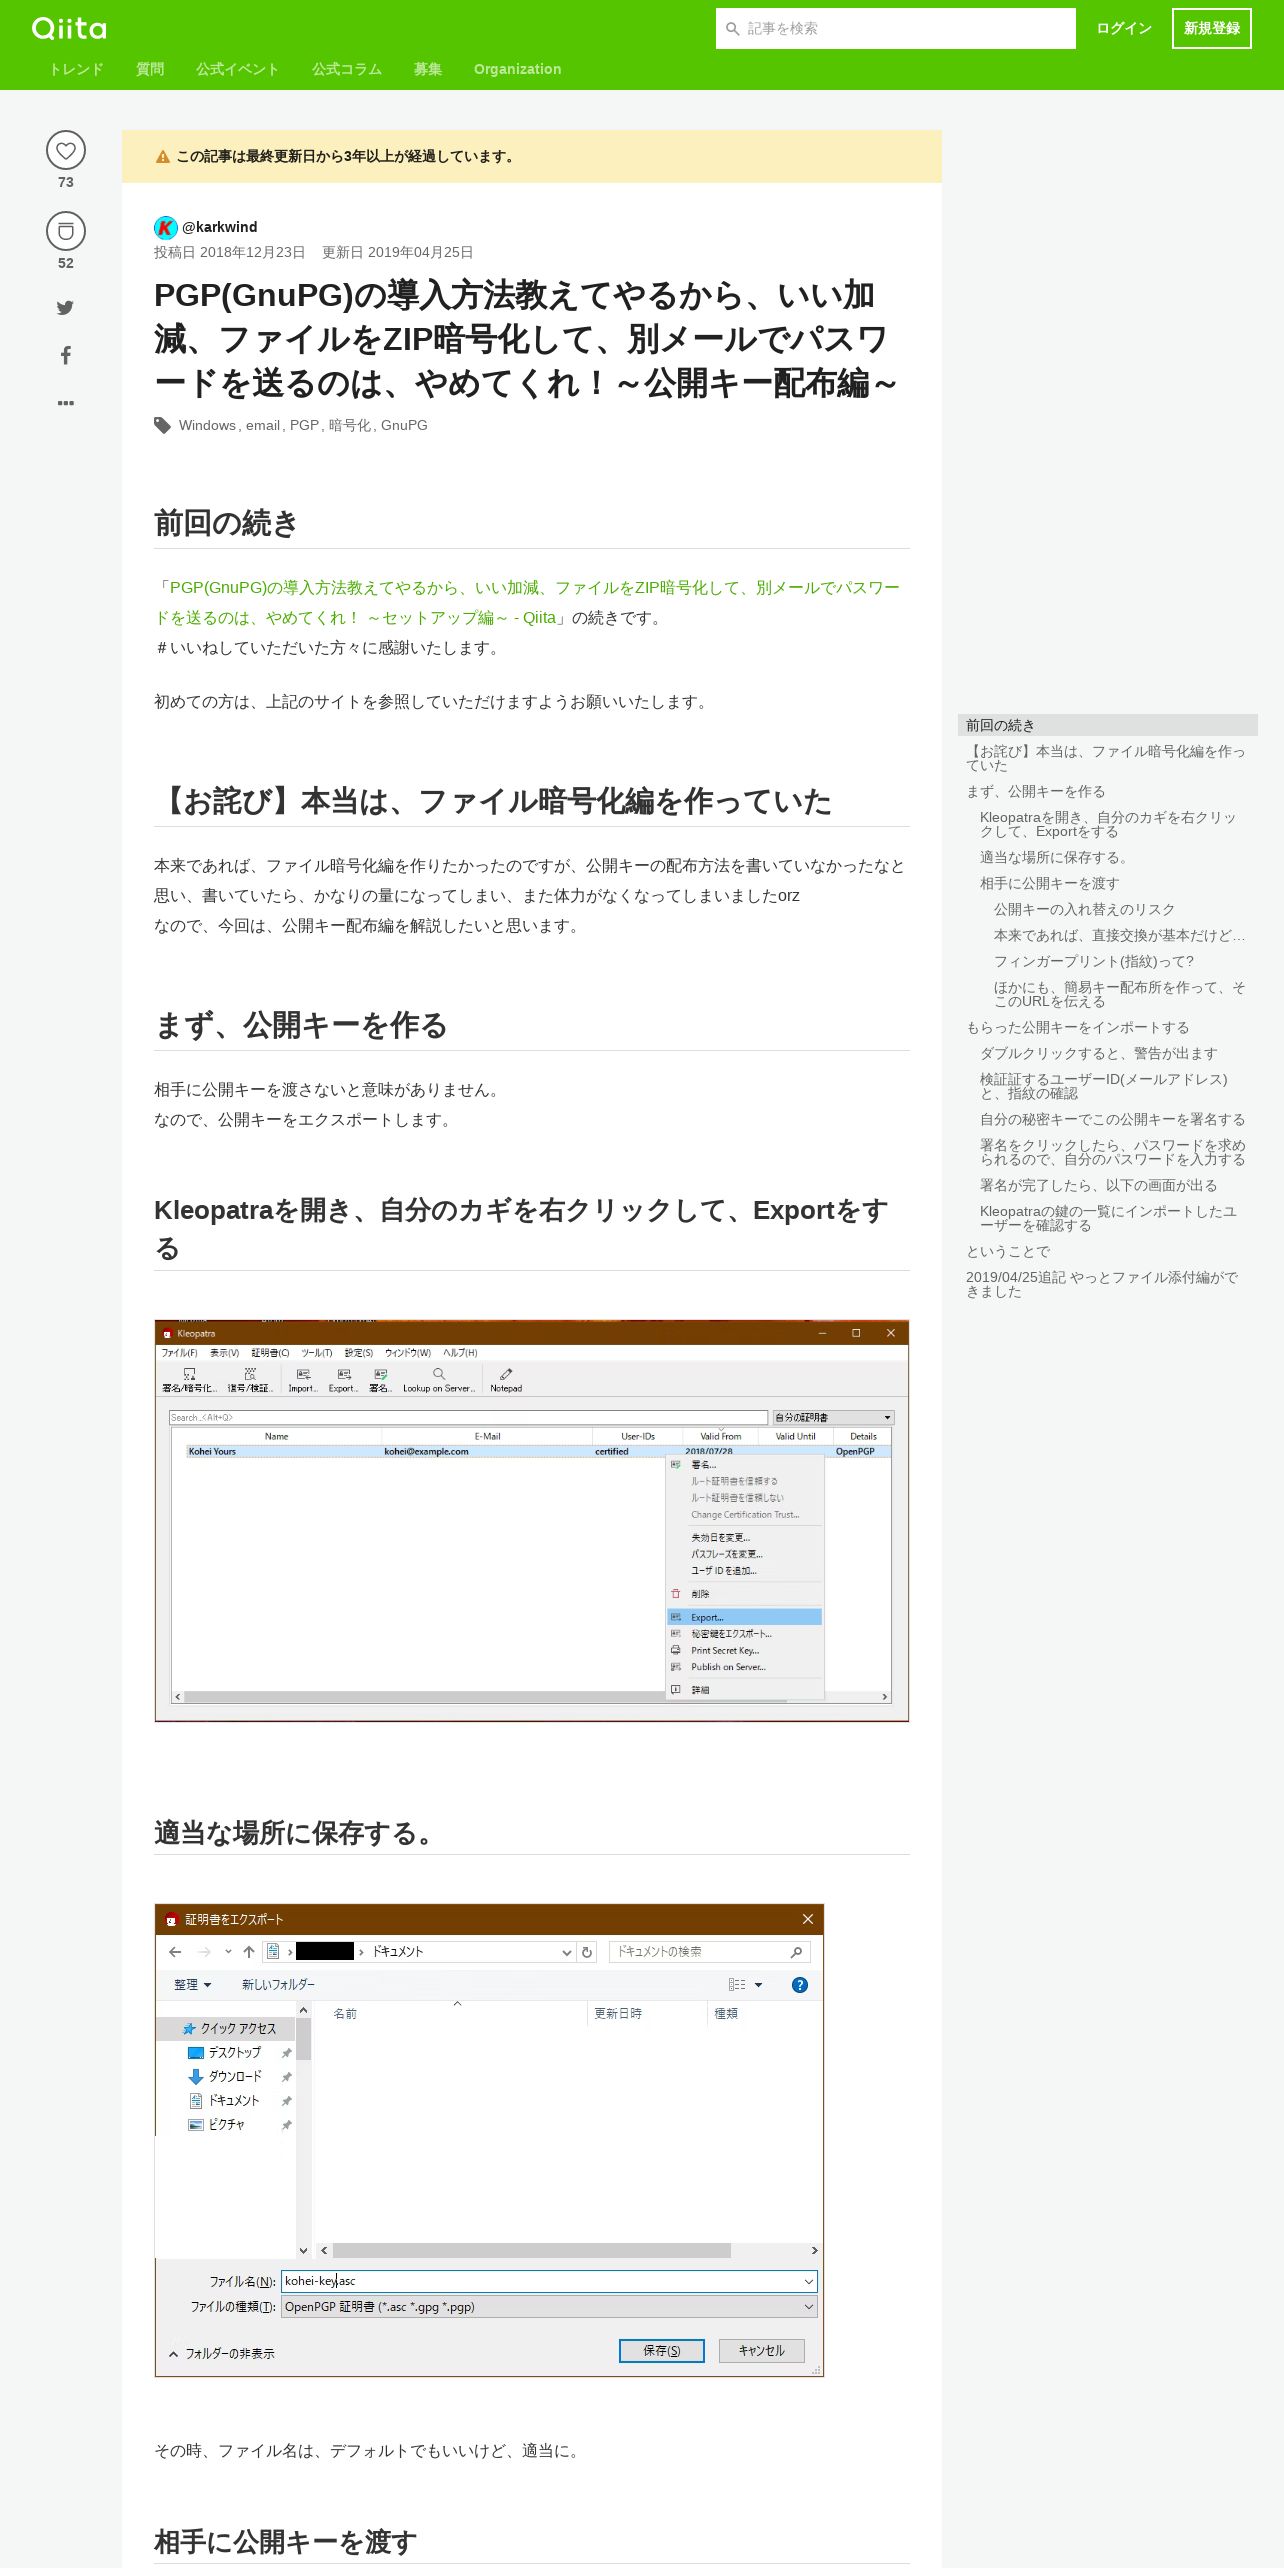Viewport: 1284px width, 2568px height.
Task: Jump to ほかにも、簡易キー配布所 in contents
Action: point(1119,994)
